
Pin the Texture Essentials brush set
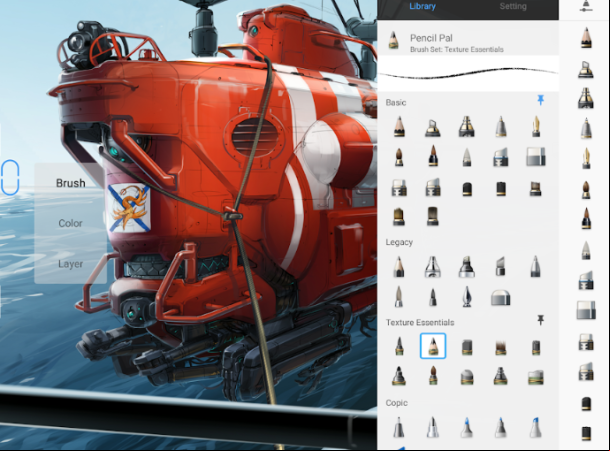(x=540, y=320)
